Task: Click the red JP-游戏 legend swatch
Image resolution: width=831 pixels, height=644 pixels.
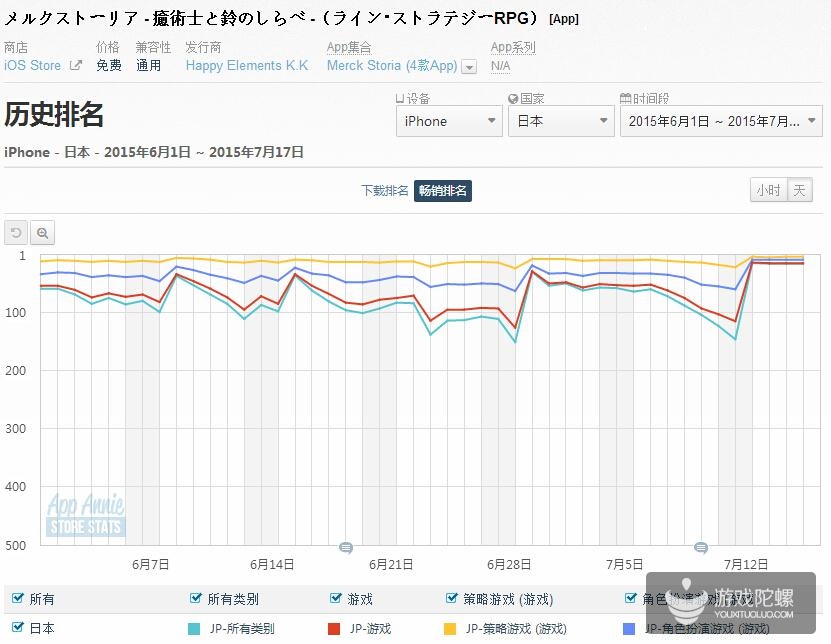Action: tap(335, 629)
